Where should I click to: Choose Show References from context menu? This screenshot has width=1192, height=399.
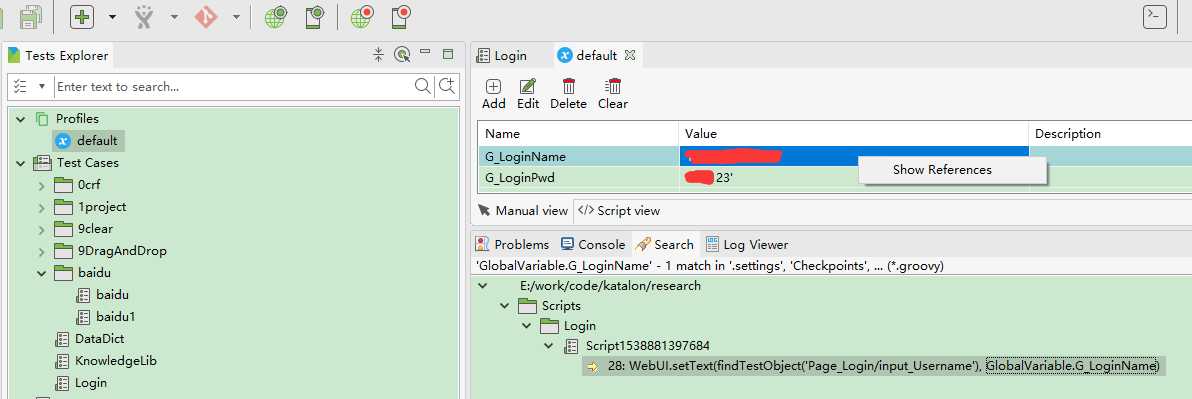click(x=953, y=170)
